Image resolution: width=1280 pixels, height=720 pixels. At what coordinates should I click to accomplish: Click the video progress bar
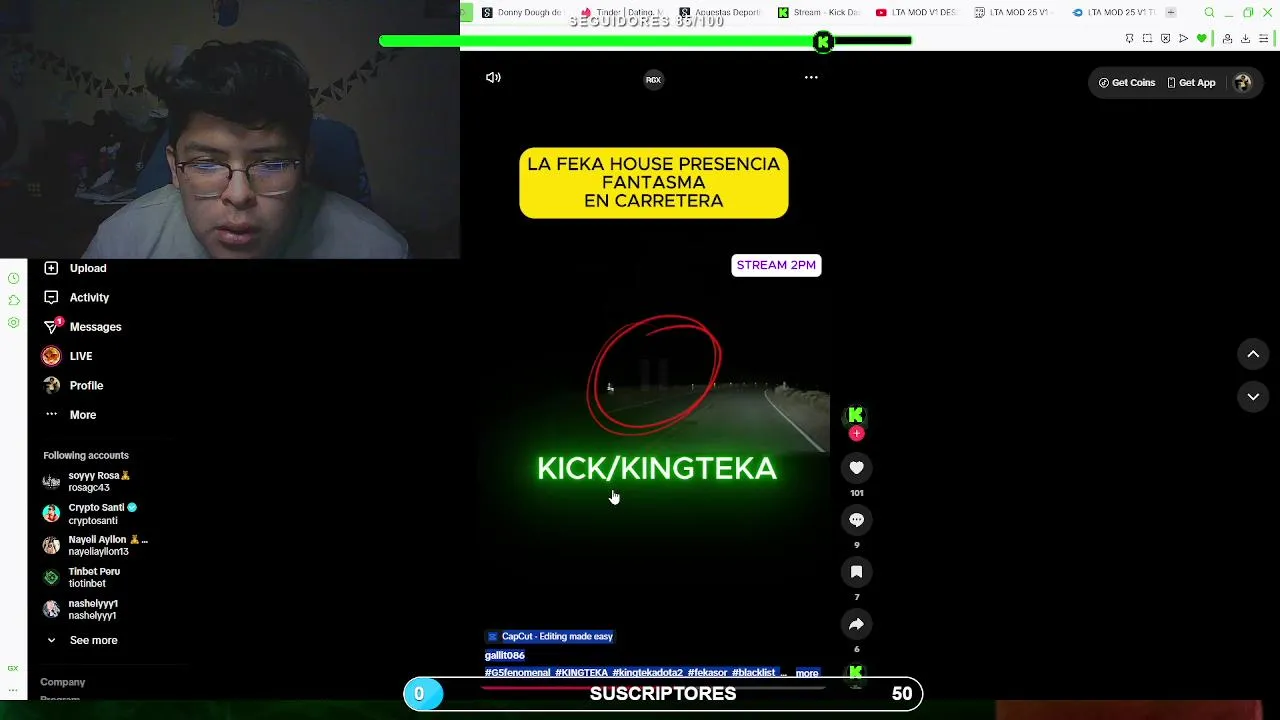point(654,688)
